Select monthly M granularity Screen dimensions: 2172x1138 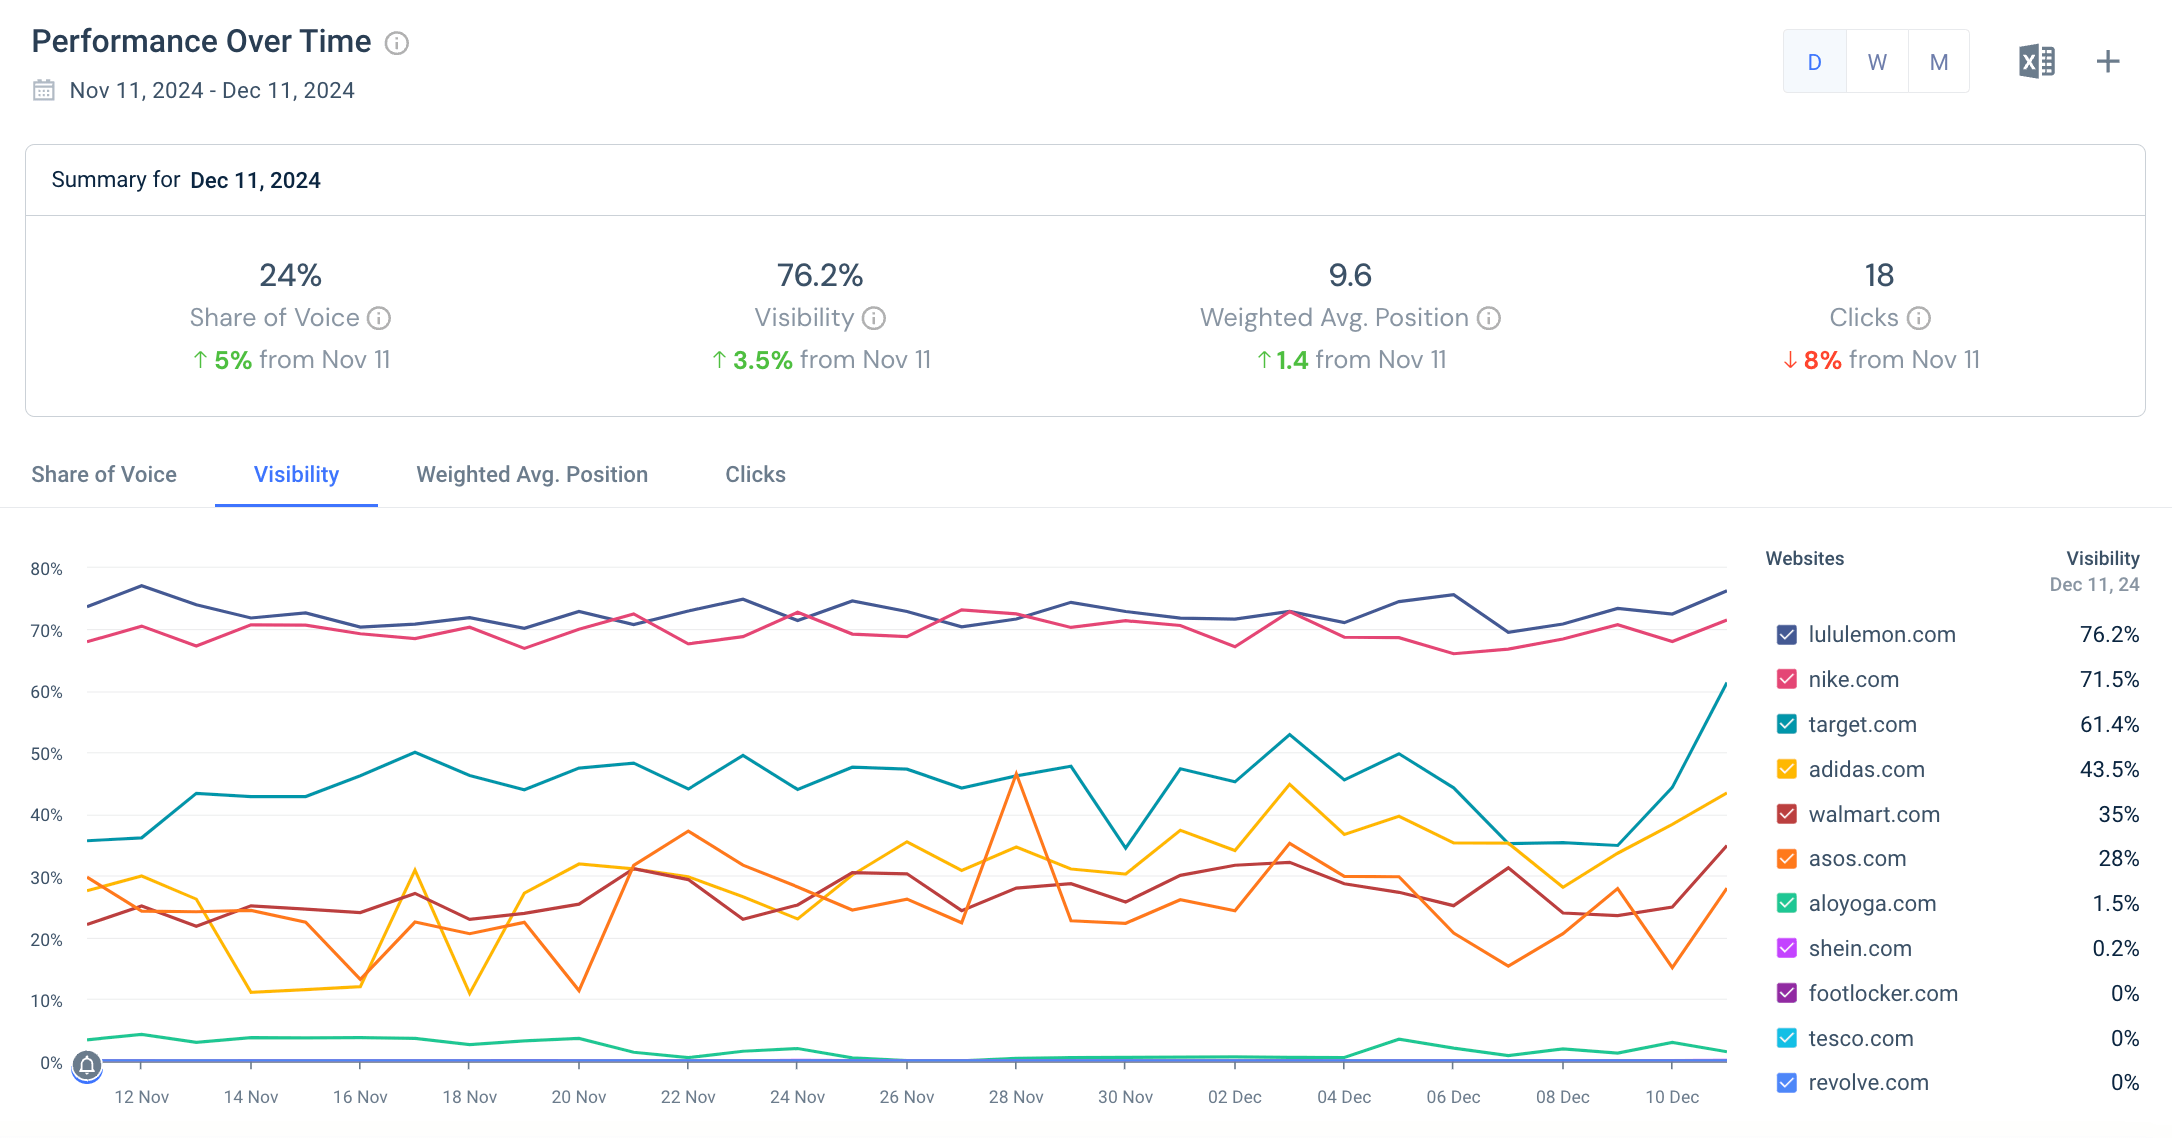click(1939, 62)
